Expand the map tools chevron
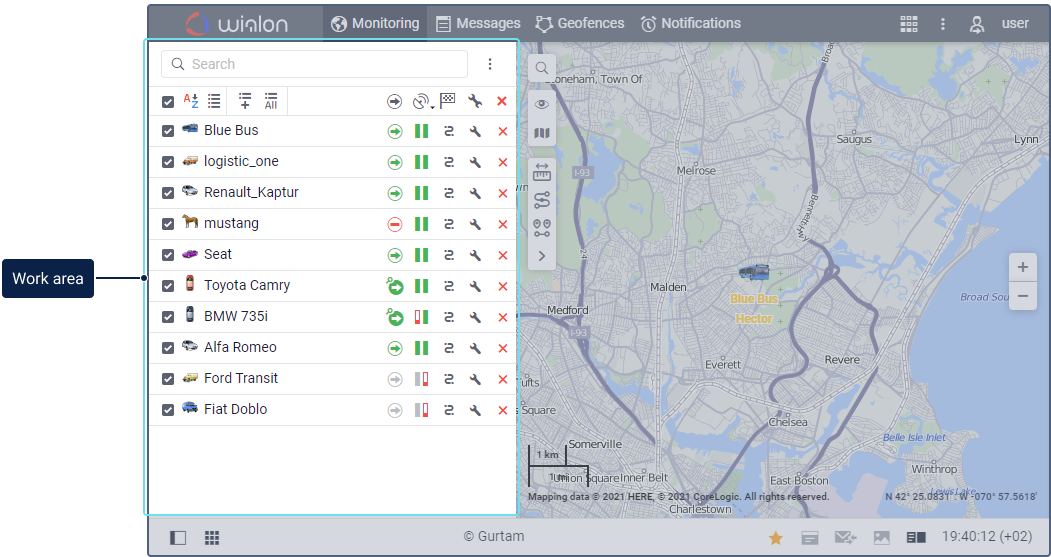The image size is (1051, 557). pyautogui.click(x=542, y=256)
